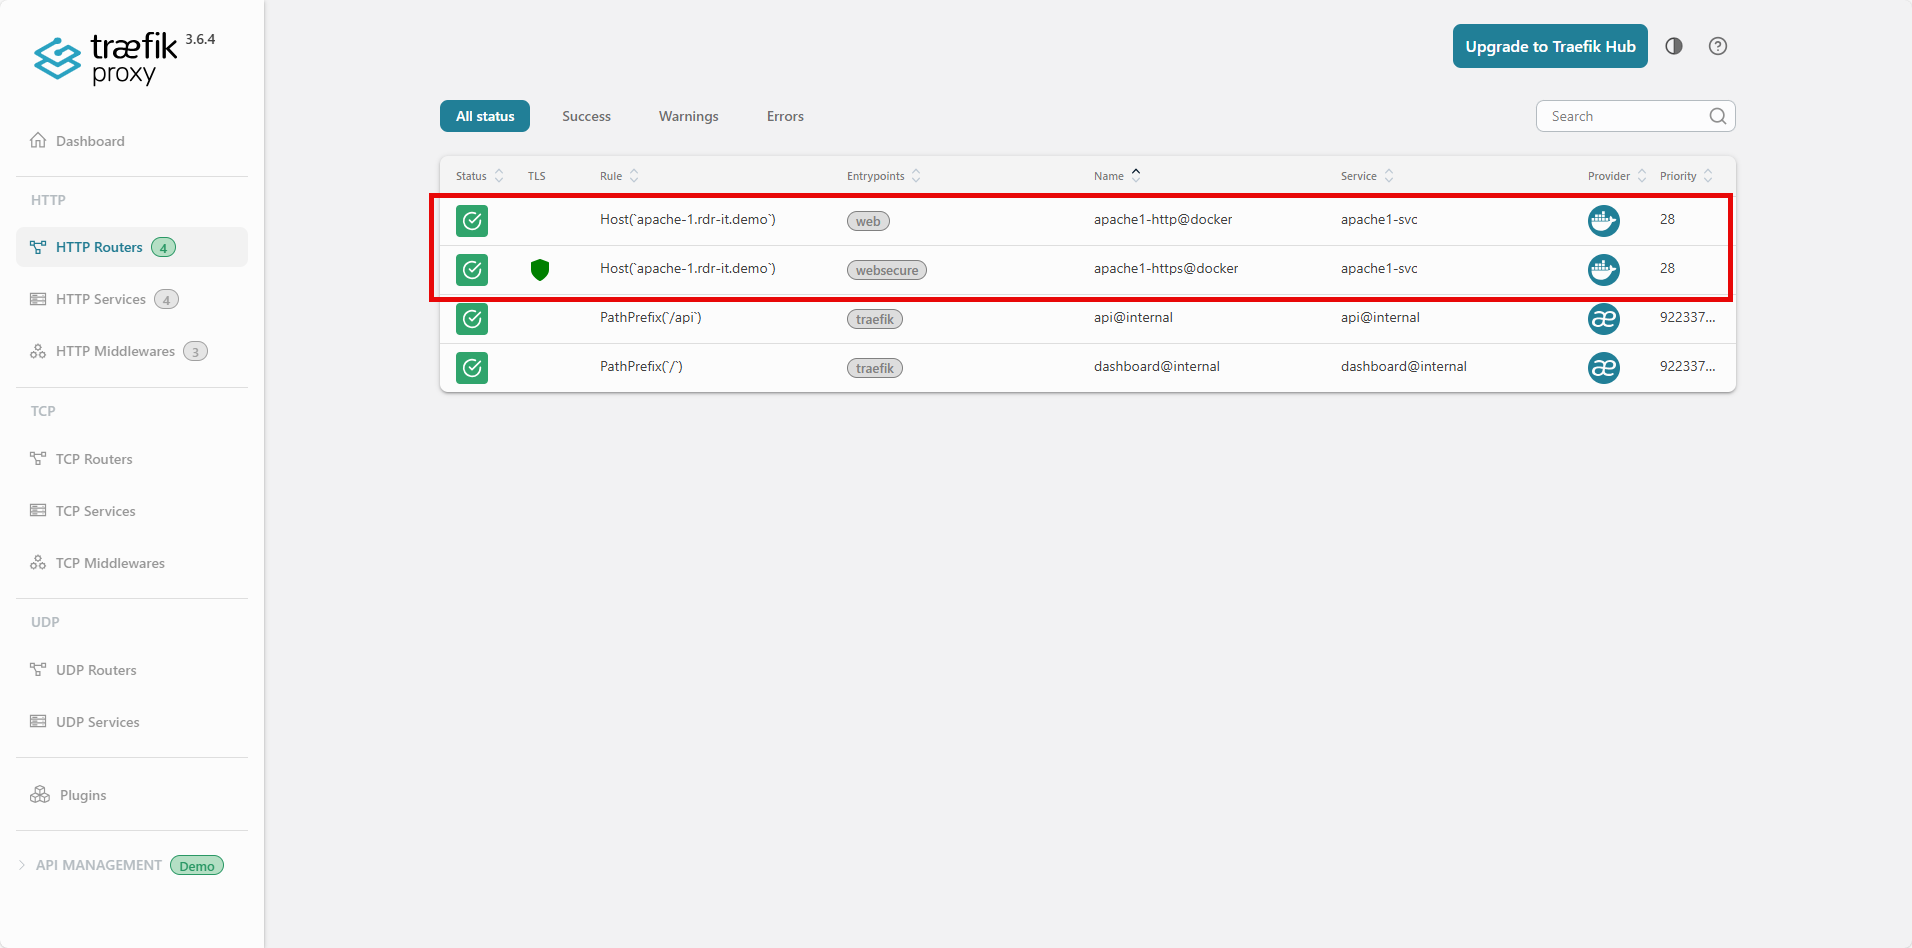Click success status icon of dashboard@internal router
This screenshot has height=948, width=1912.
pos(472,368)
